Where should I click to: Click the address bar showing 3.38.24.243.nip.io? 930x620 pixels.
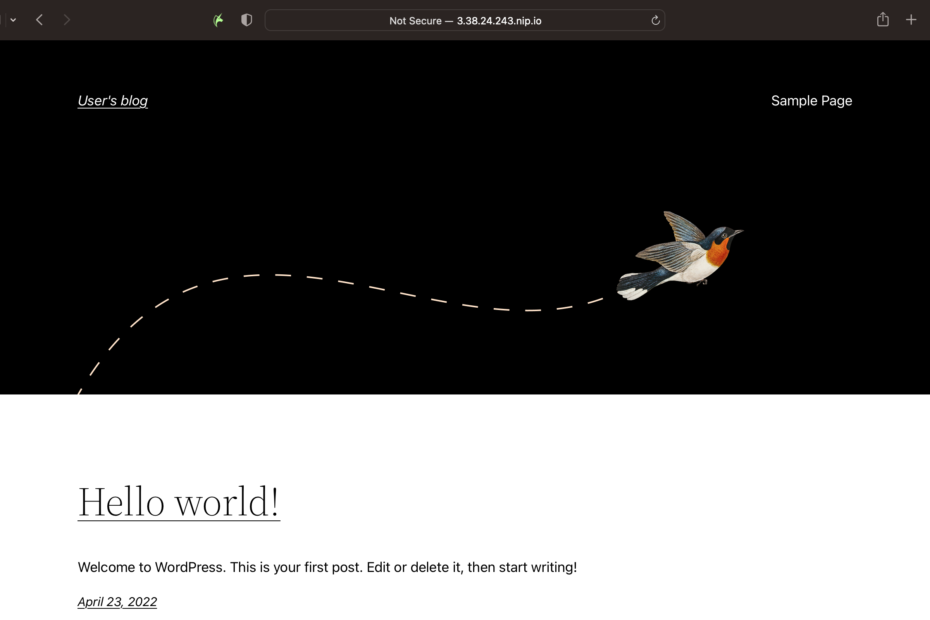[x=464, y=20]
